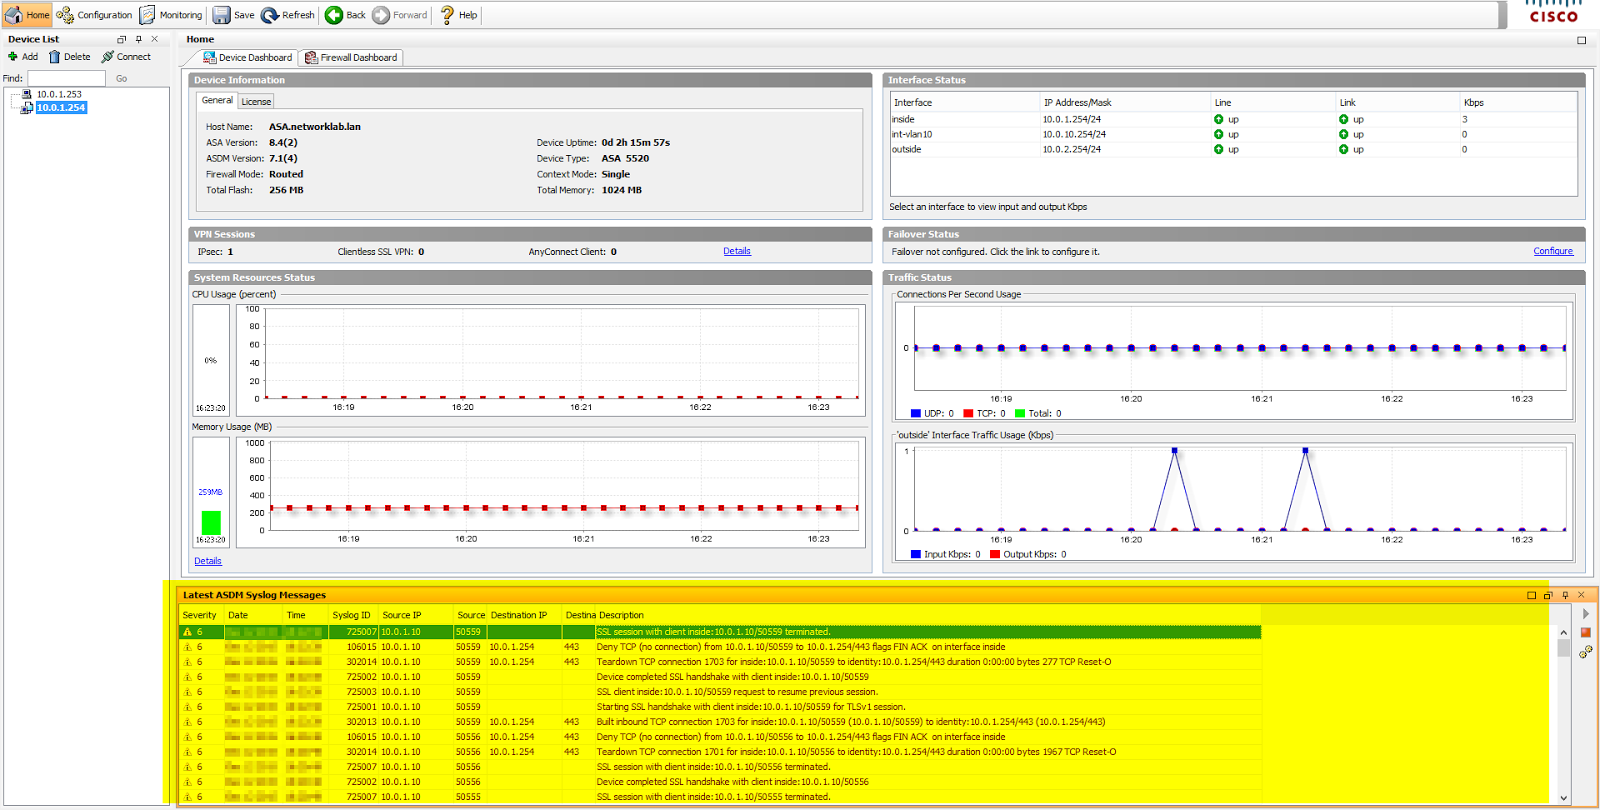The width and height of the screenshot is (1600, 810).
Task: Go to the Home view in toolbar
Action: 27,15
